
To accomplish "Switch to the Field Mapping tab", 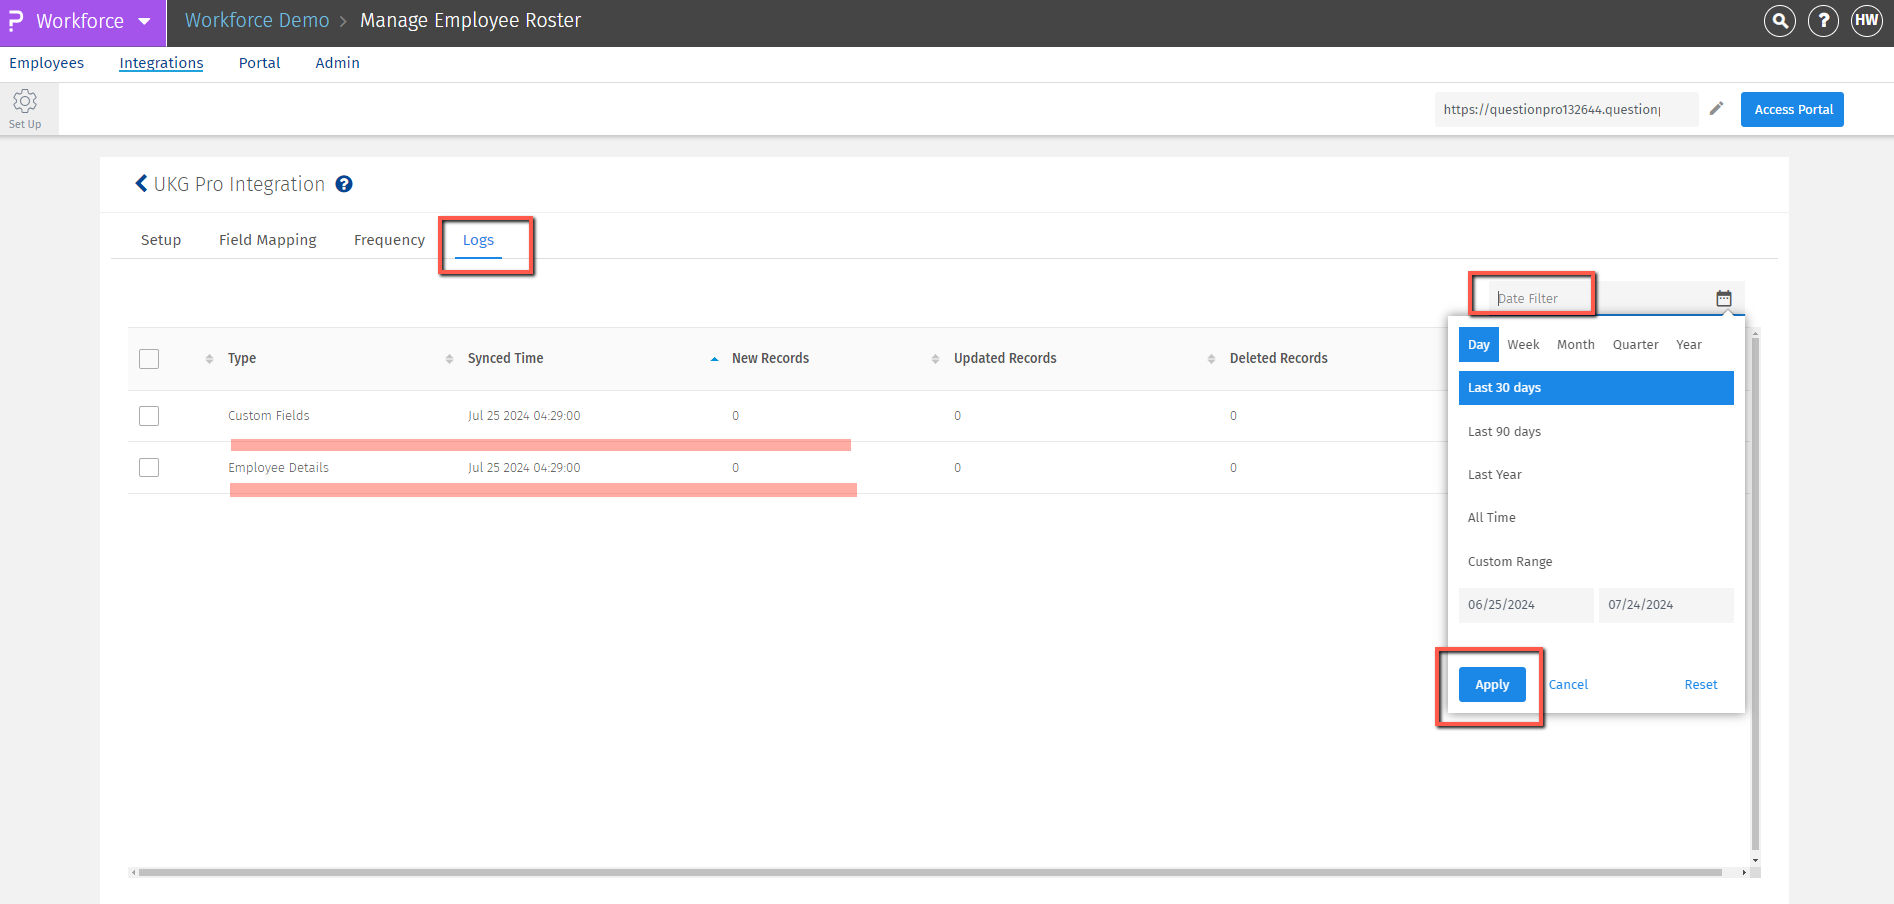I will [x=267, y=240].
